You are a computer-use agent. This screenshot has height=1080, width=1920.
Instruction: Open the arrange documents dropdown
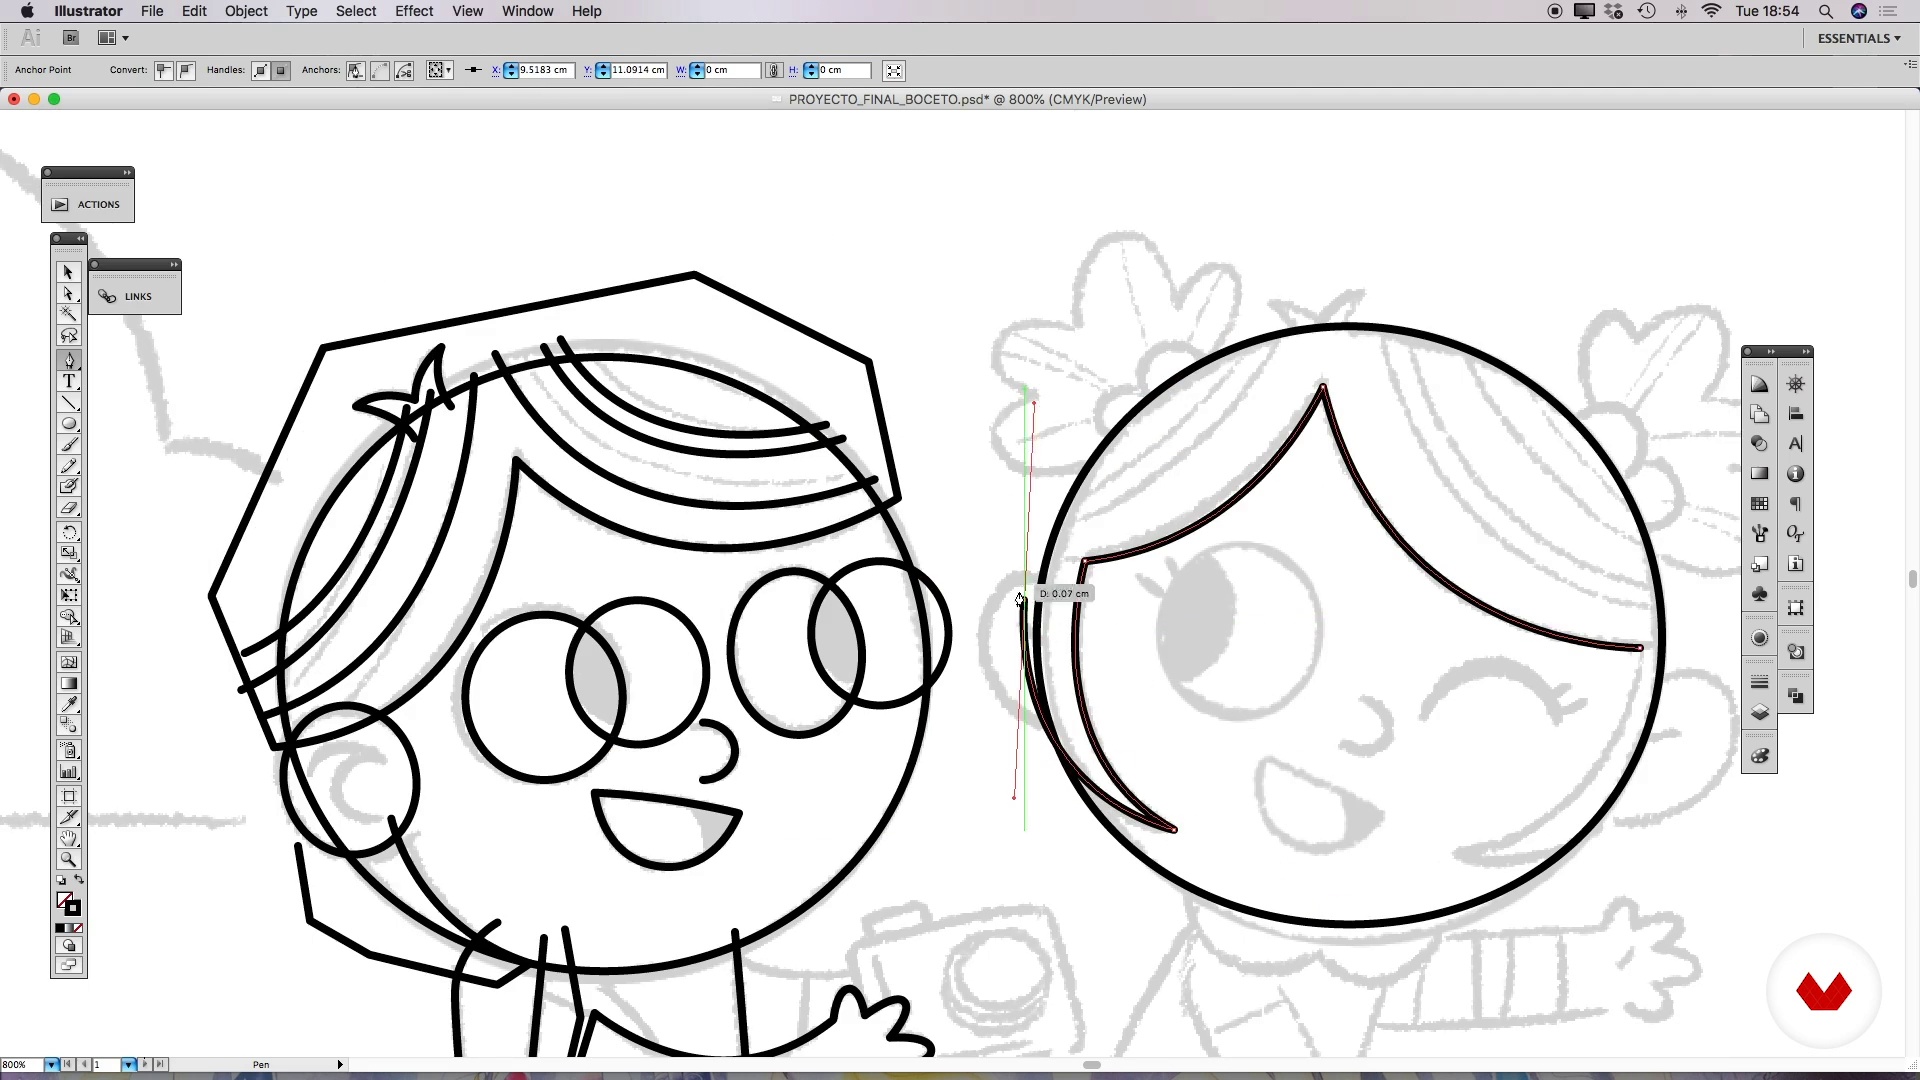click(113, 38)
